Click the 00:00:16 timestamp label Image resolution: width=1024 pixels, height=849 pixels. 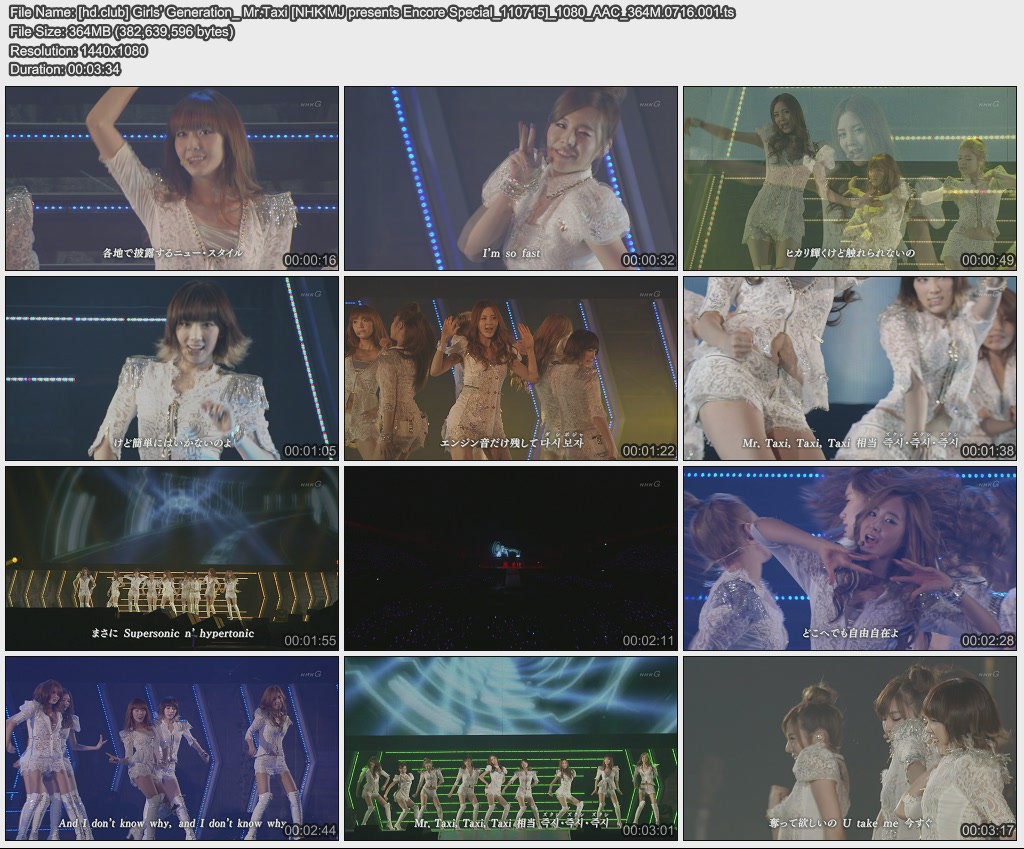point(310,261)
